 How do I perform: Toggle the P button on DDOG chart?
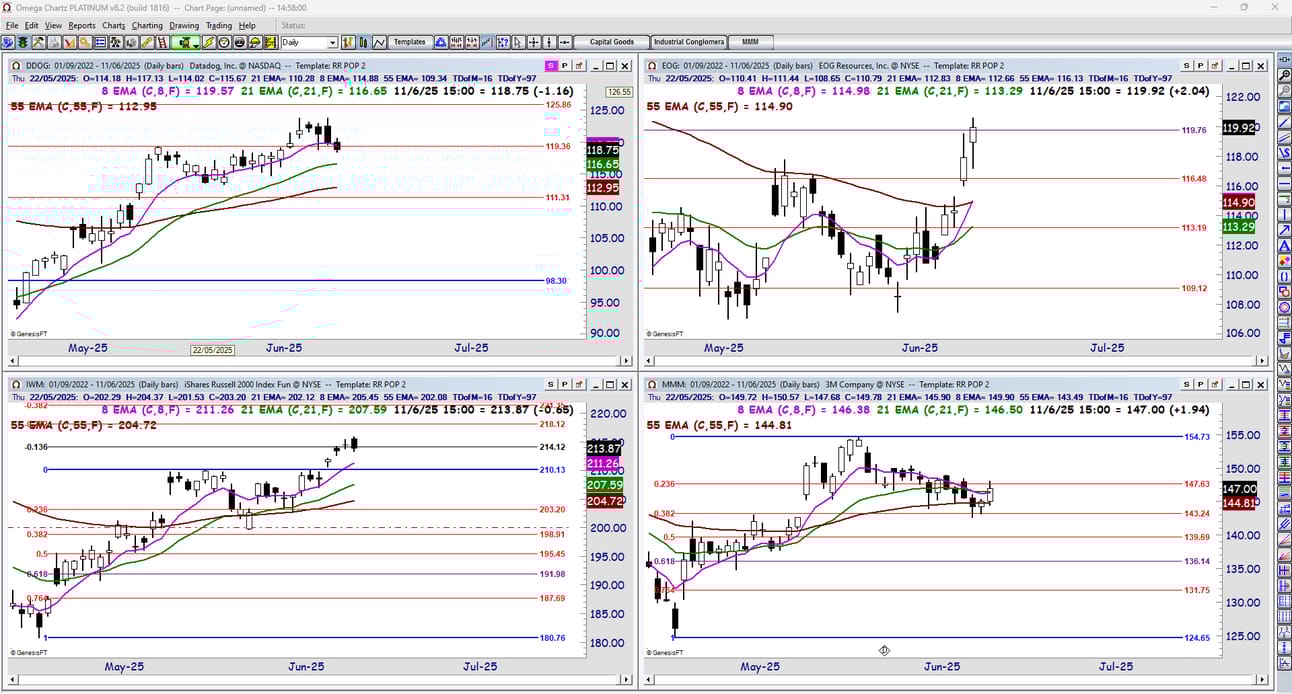coord(564,66)
